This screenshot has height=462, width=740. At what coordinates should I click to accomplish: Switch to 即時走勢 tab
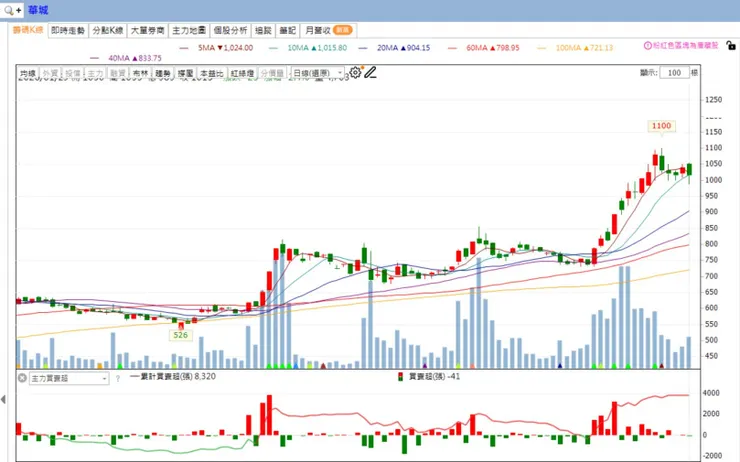click(68, 30)
